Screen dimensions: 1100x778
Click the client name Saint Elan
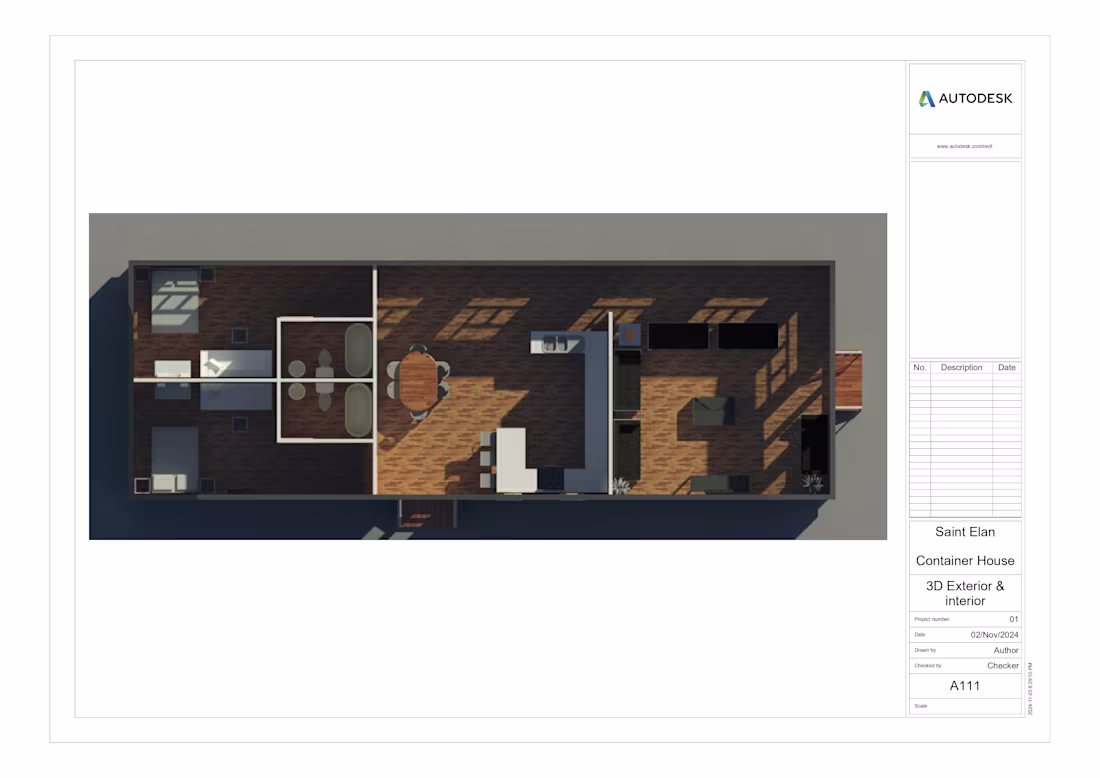coord(964,532)
